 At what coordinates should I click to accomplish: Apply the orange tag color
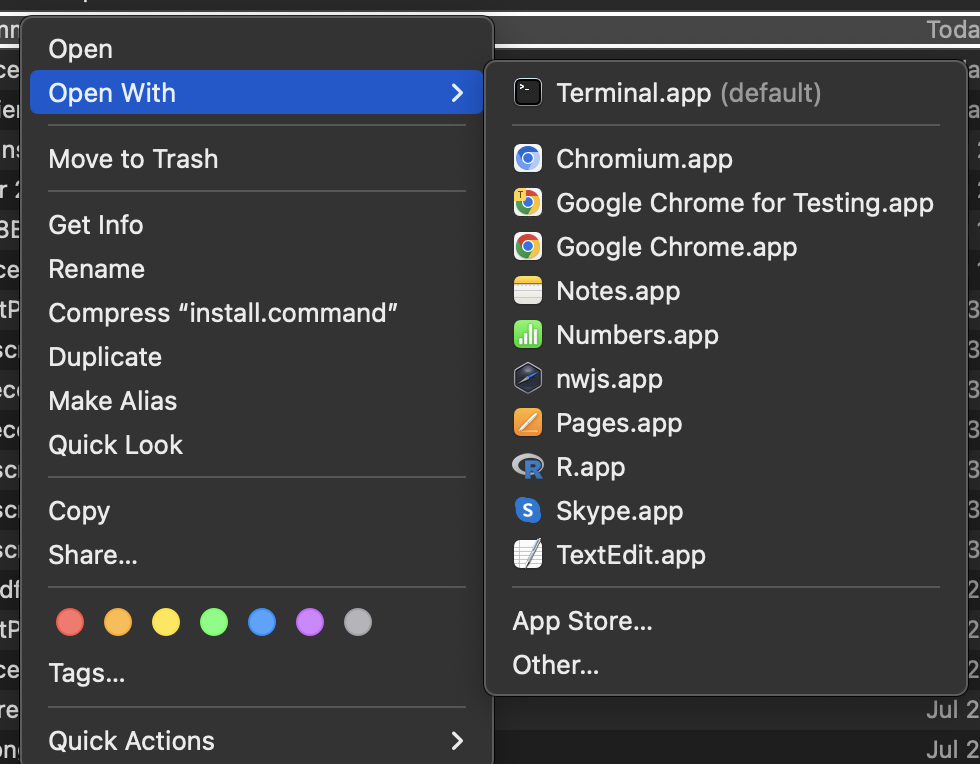(x=118, y=622)
